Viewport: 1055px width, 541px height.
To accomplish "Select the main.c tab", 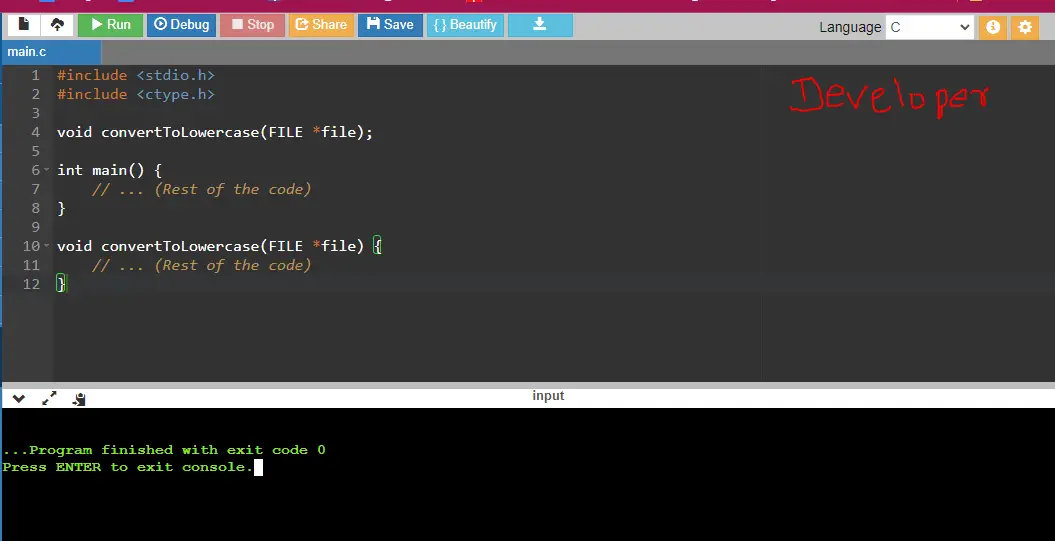I will pos(51,52).
